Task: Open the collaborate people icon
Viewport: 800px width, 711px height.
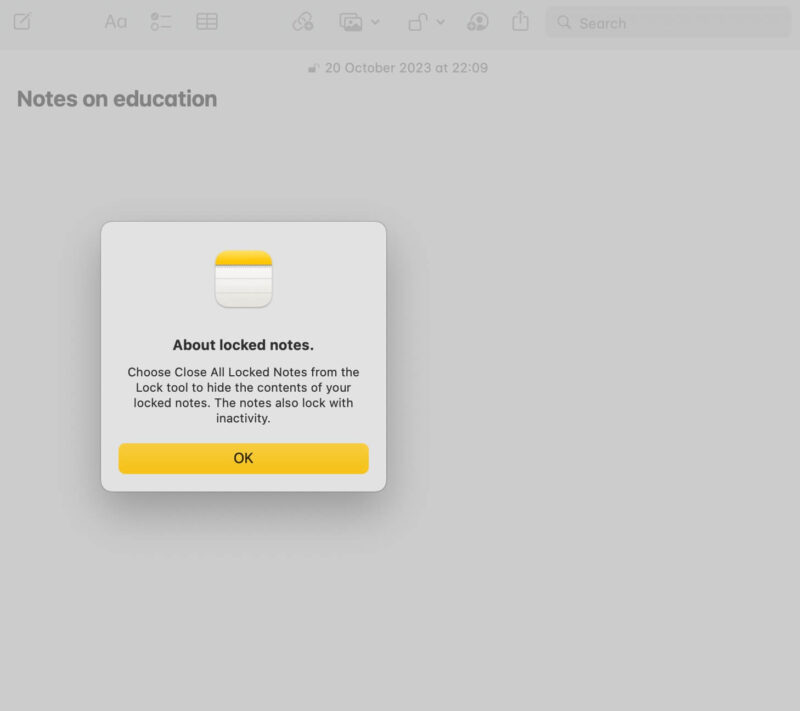Action: (x=478, y=22)
